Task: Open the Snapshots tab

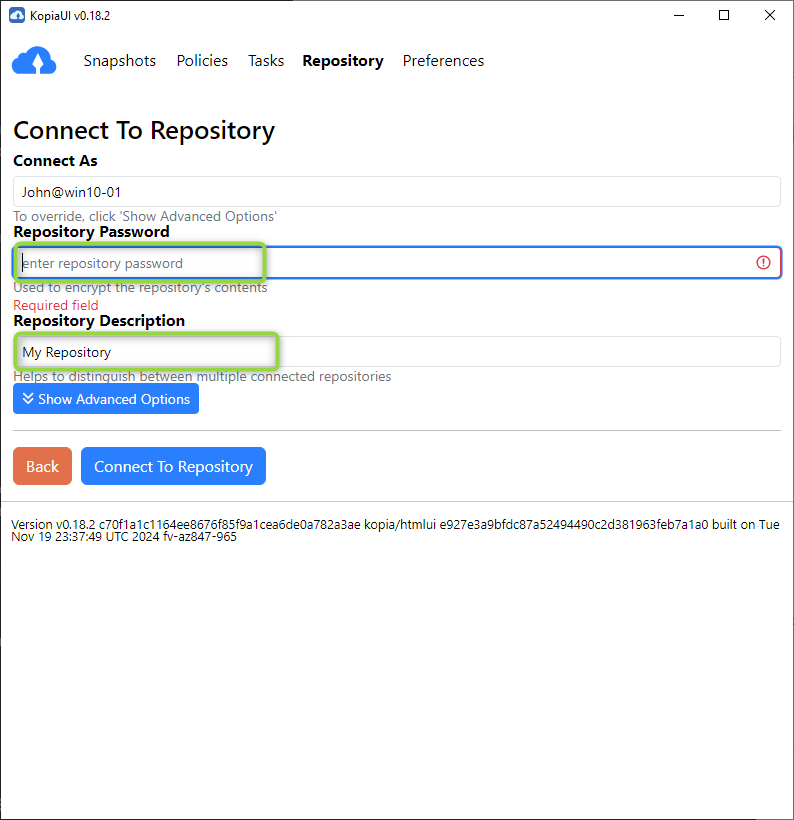Action: pos(120,61)
